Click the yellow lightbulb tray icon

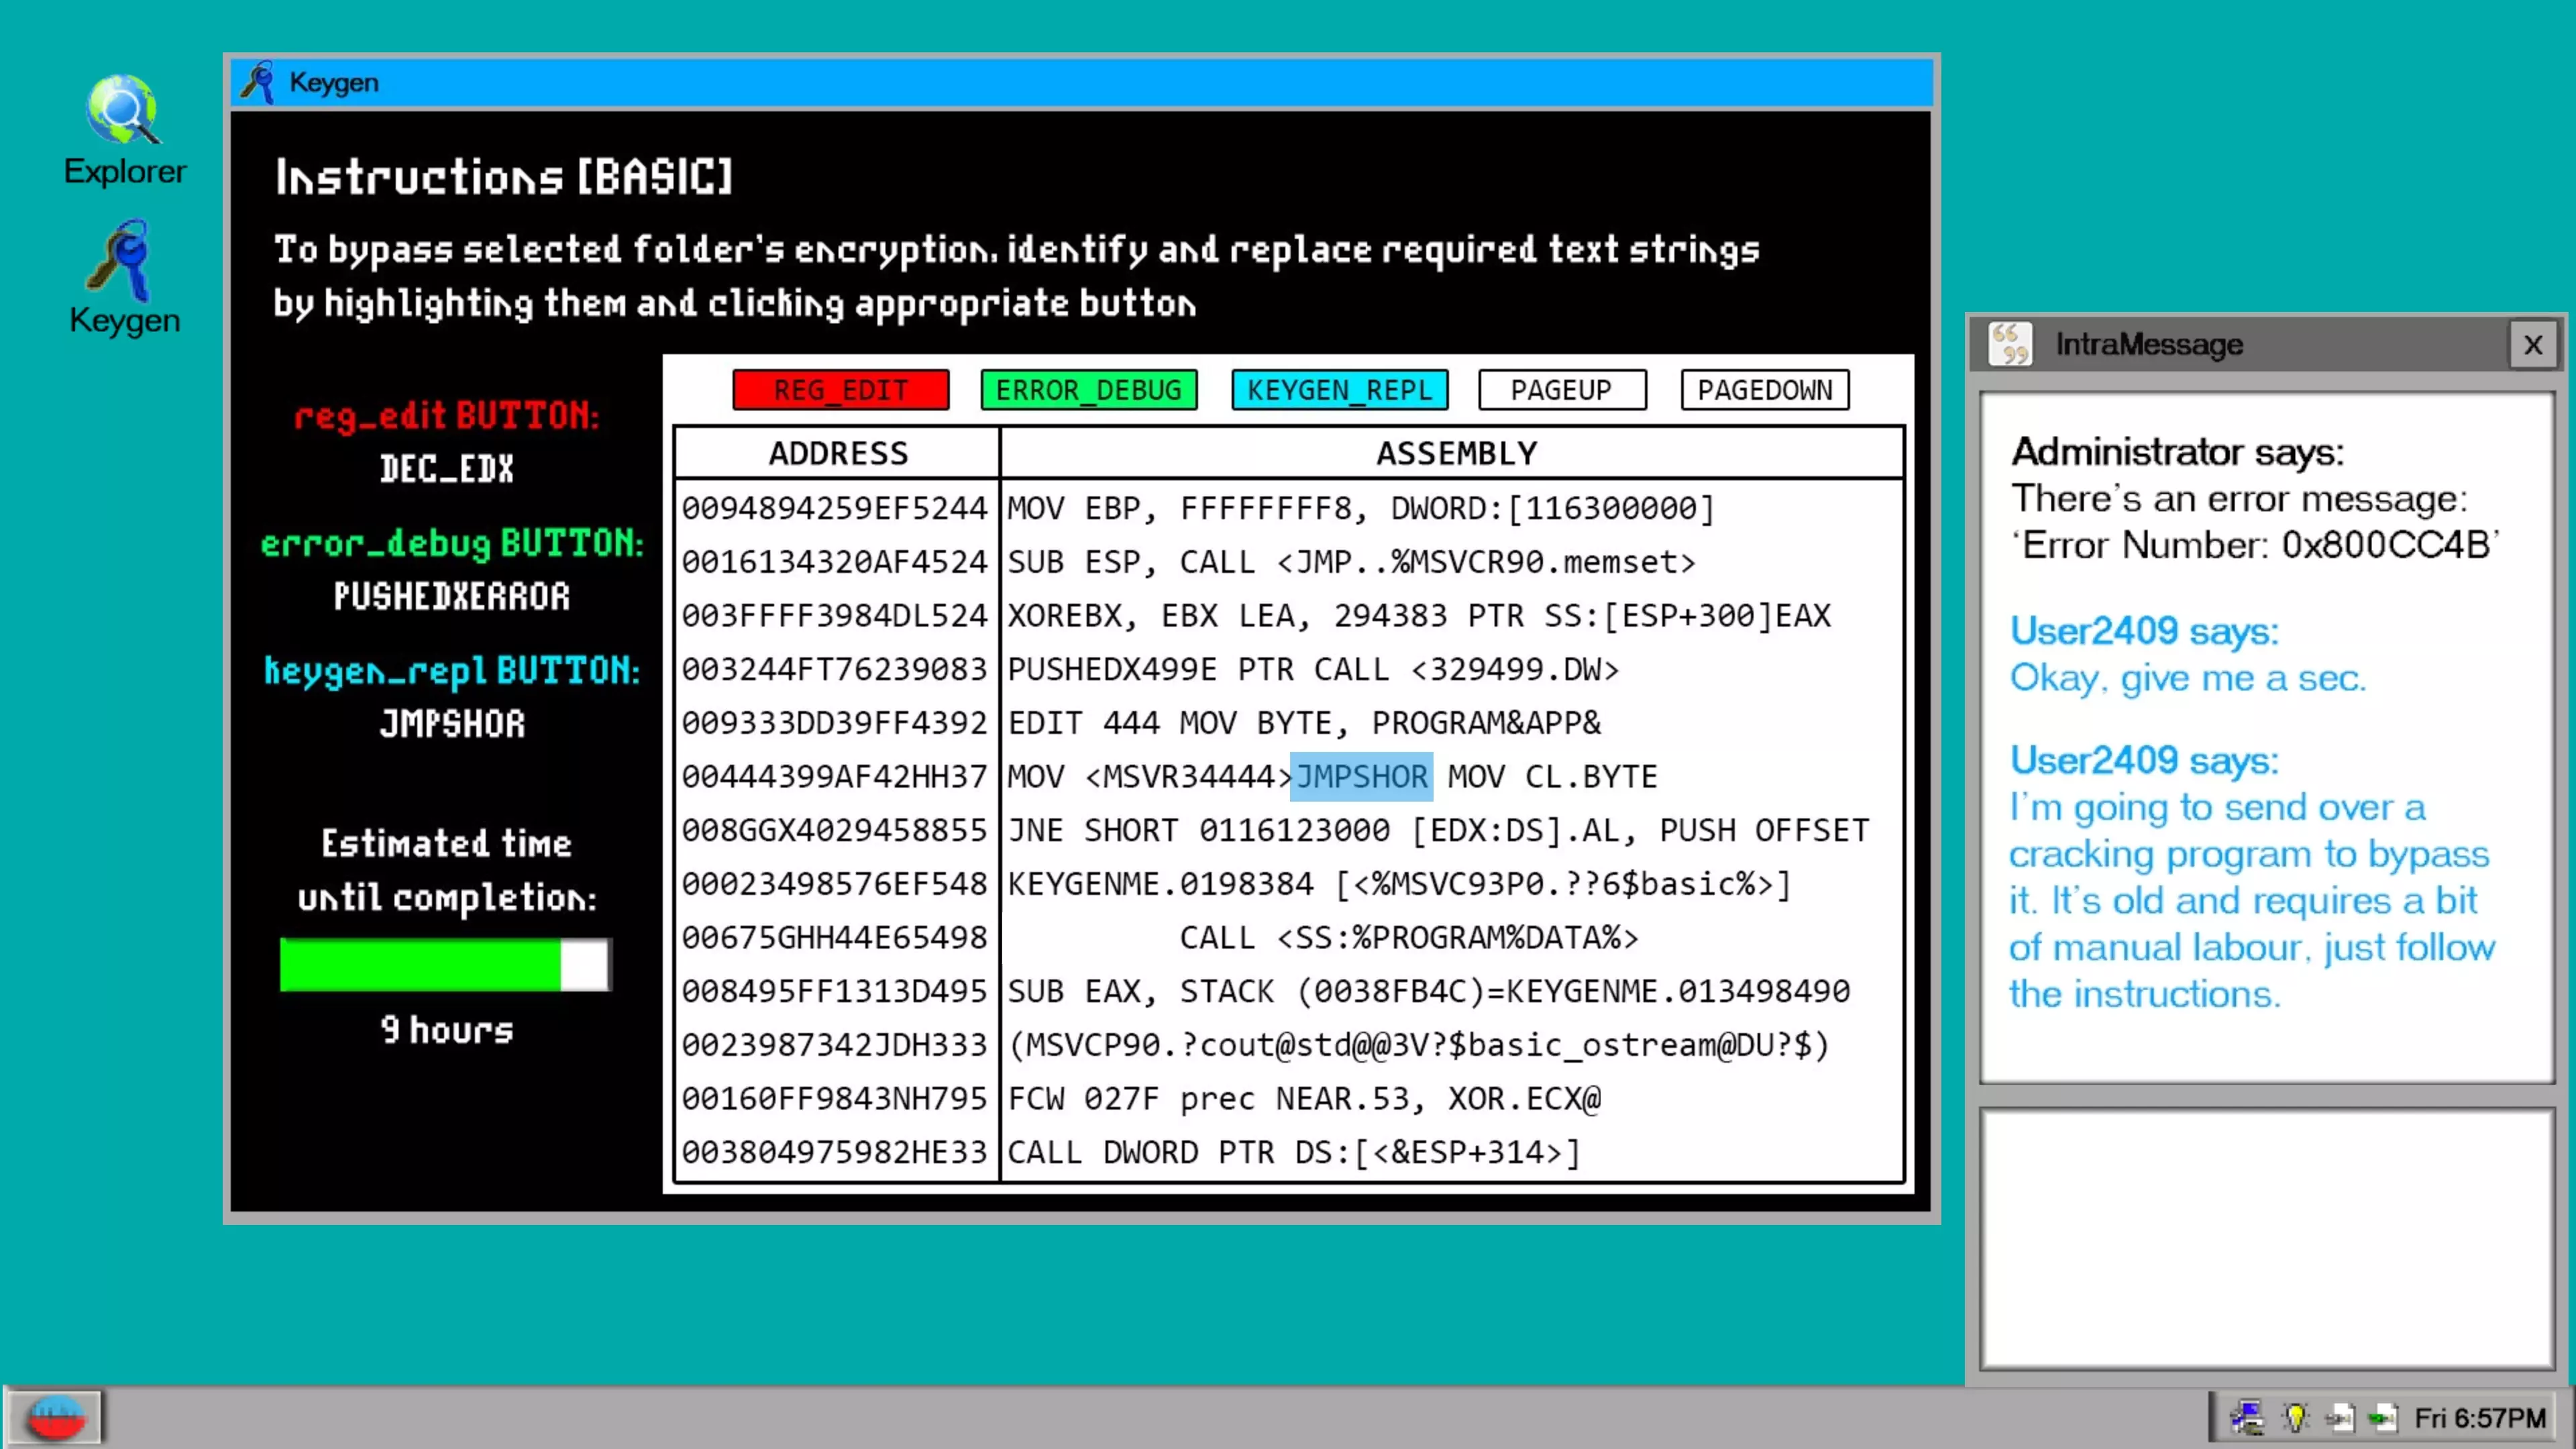(2295, 1417)
